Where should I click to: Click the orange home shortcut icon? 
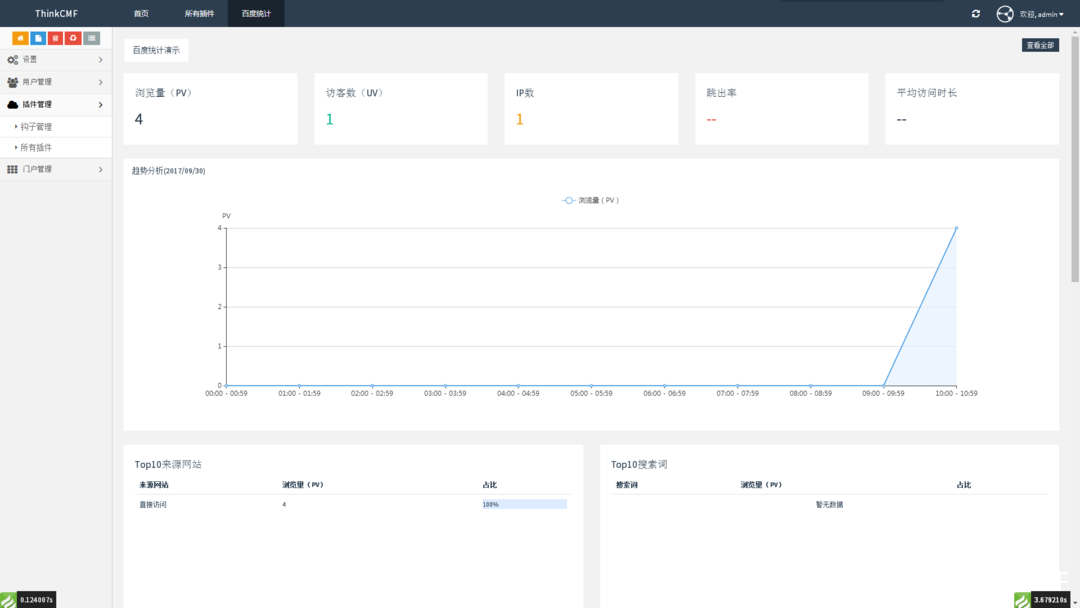tap(20, 38)
